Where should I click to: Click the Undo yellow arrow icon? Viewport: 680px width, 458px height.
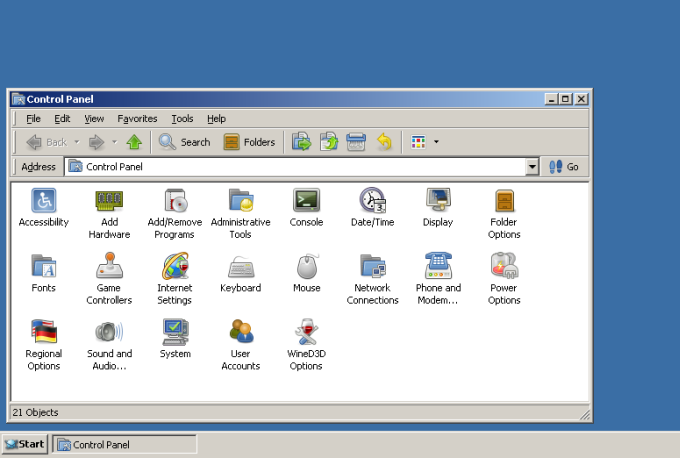click(x=384, y=142)
